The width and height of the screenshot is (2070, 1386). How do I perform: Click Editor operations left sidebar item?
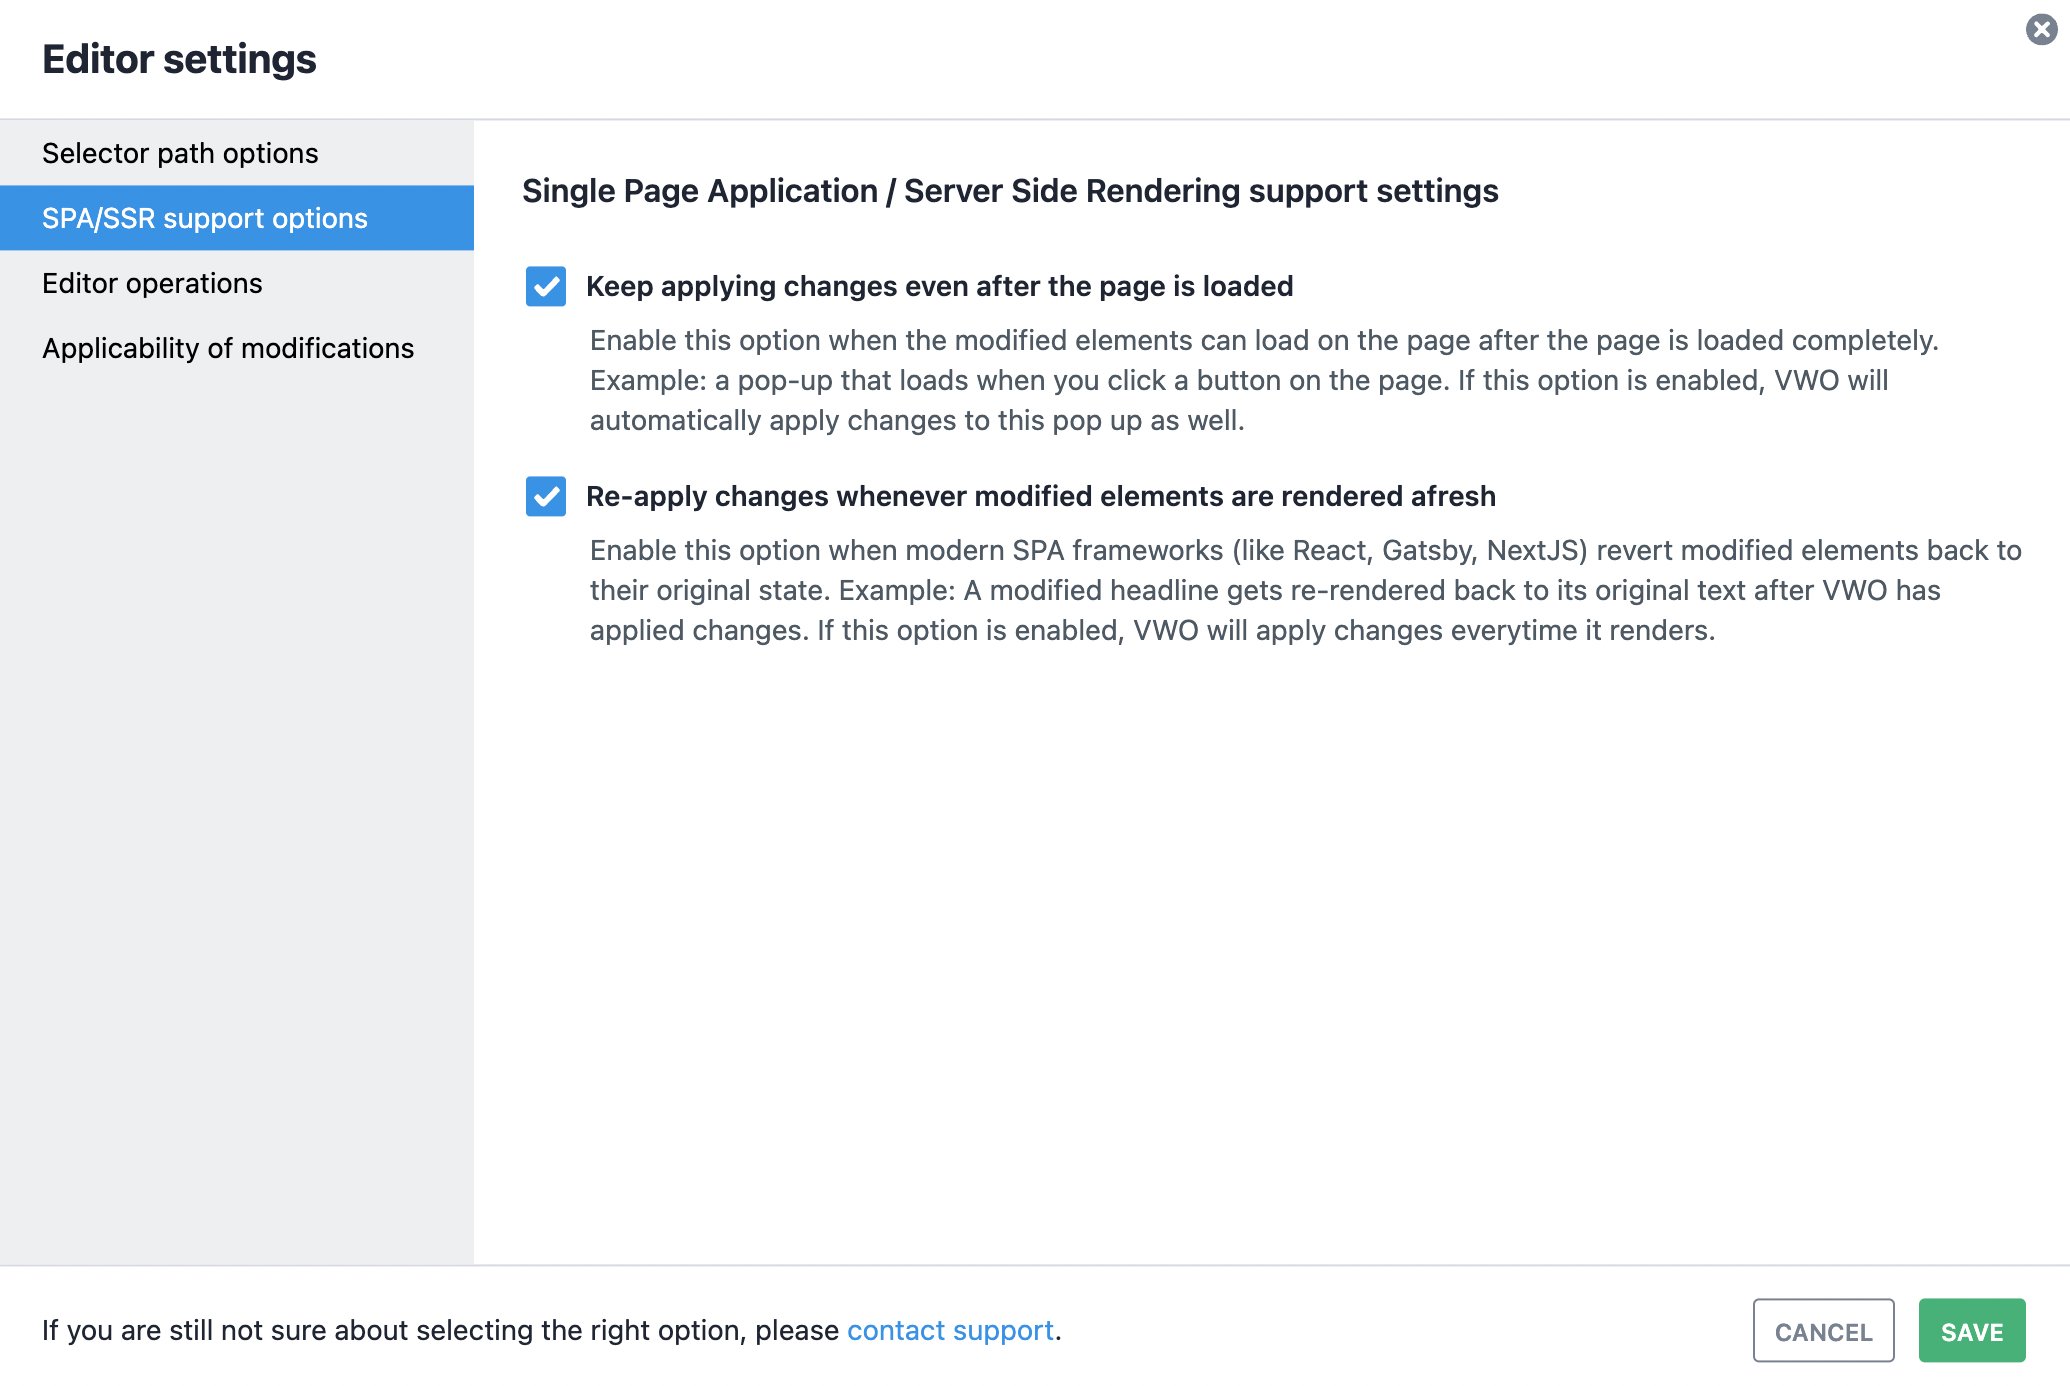tap(152, 283)
